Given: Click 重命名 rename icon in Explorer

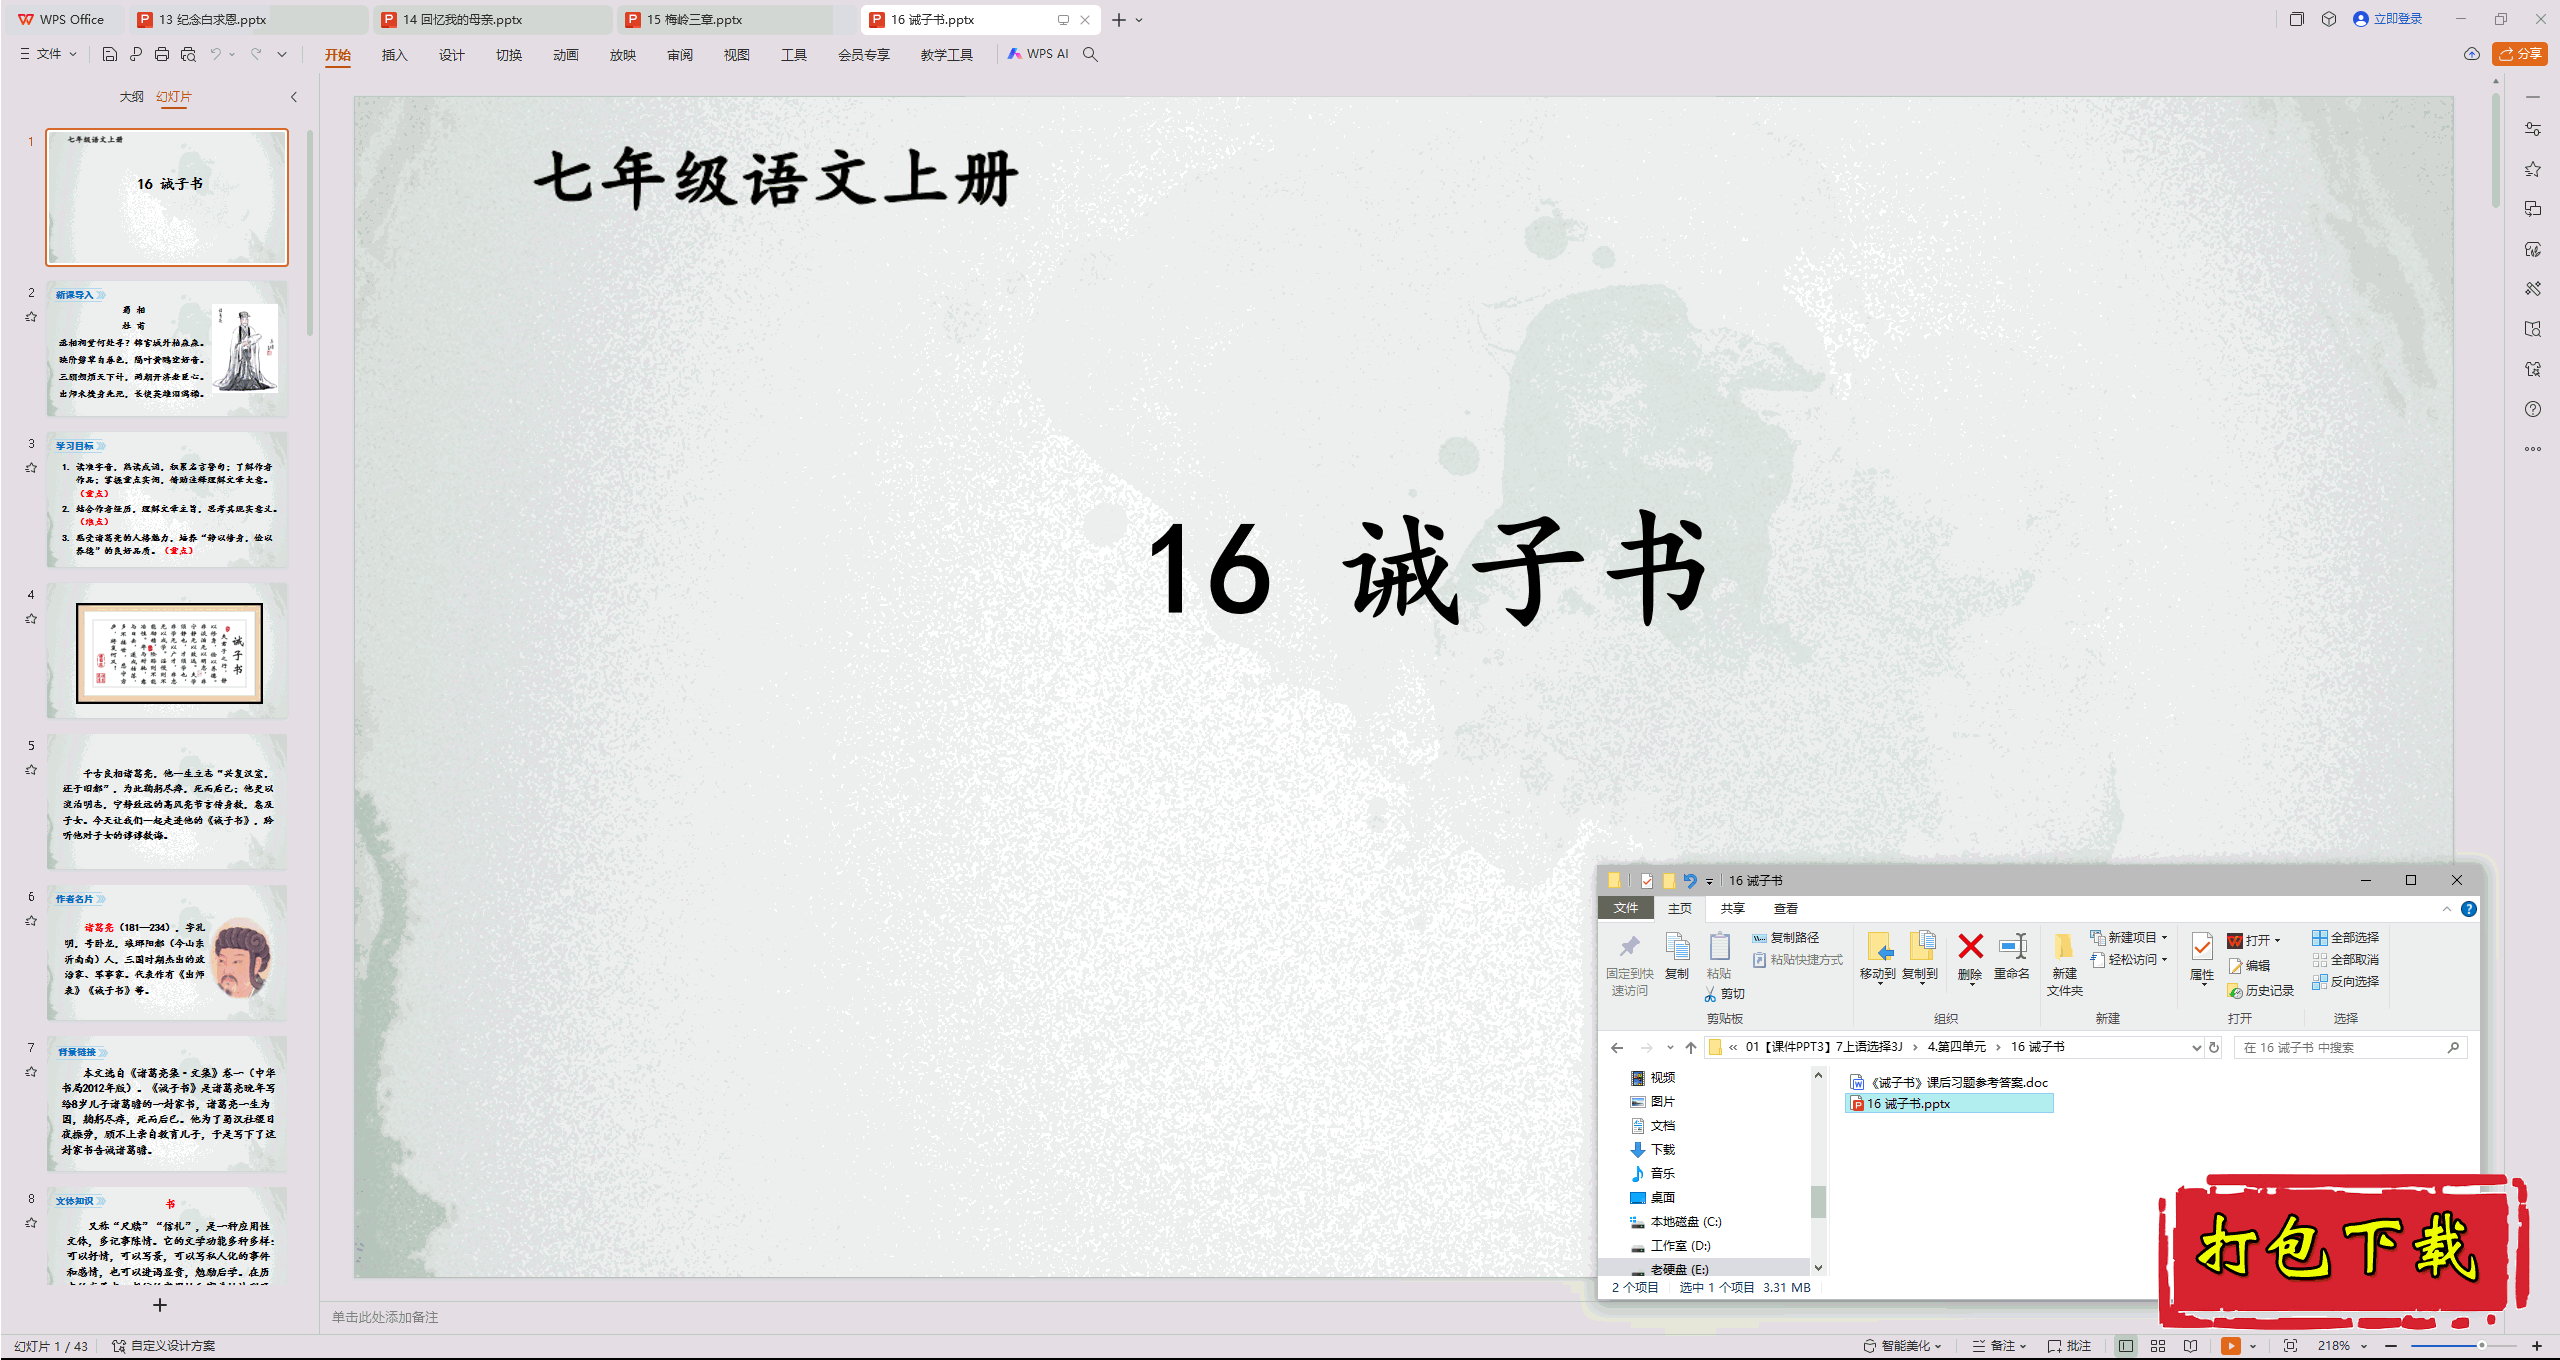Looking at the screenshot, I should (x=2012, y=956).
